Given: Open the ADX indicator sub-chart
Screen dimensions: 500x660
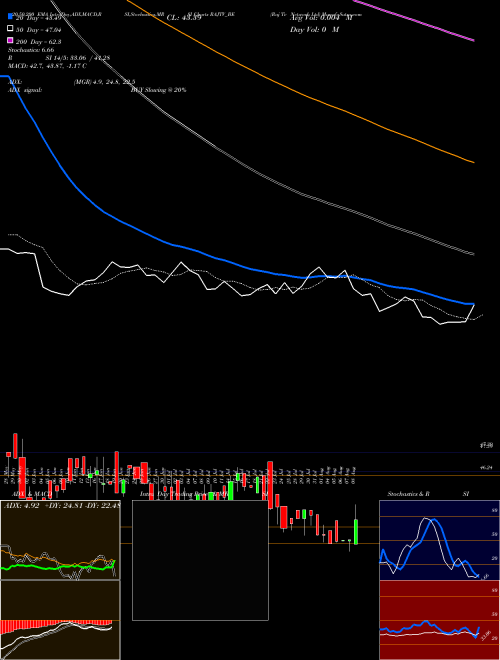Looking at the screenshot, I should (60, 540).
